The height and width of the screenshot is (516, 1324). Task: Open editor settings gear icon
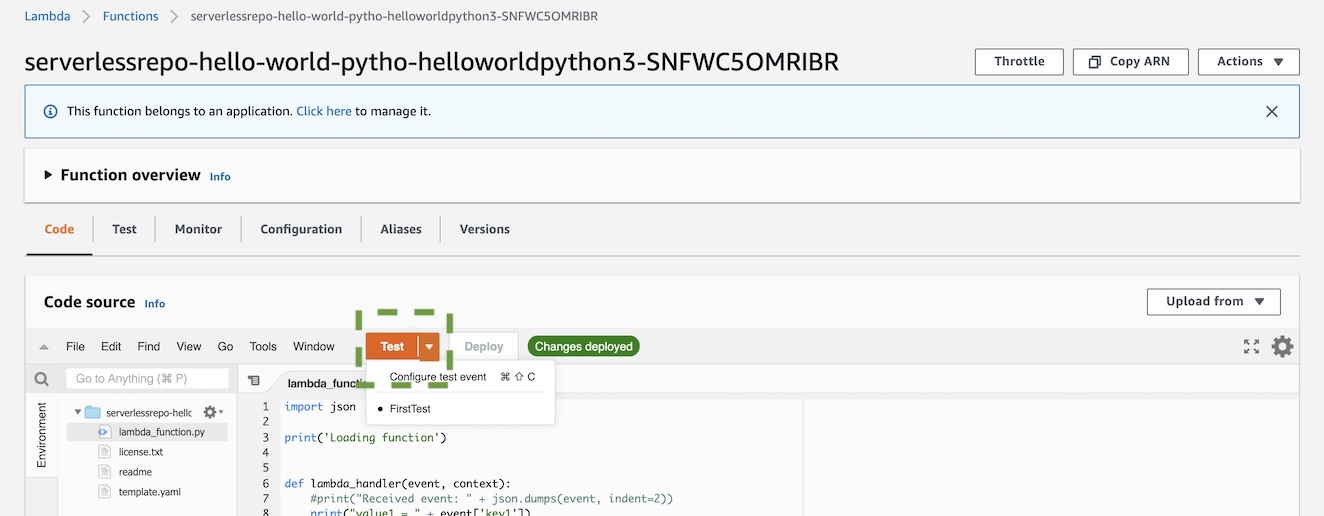tap(1282, 347)
